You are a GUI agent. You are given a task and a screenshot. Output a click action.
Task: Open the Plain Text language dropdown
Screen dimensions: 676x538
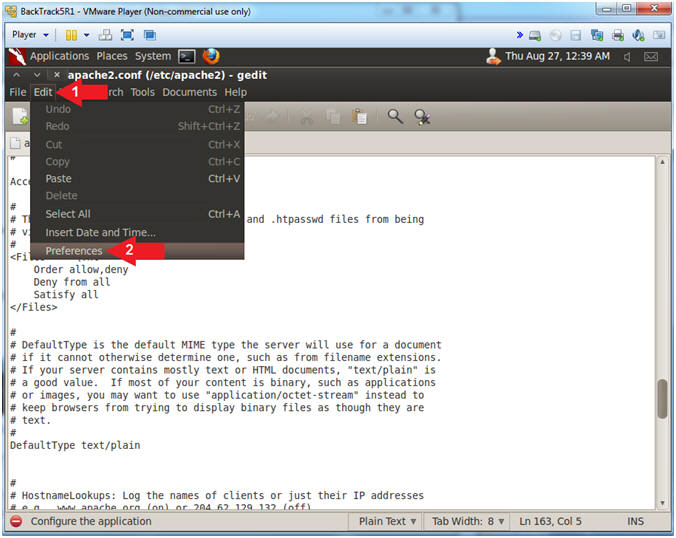pos(387,522)
